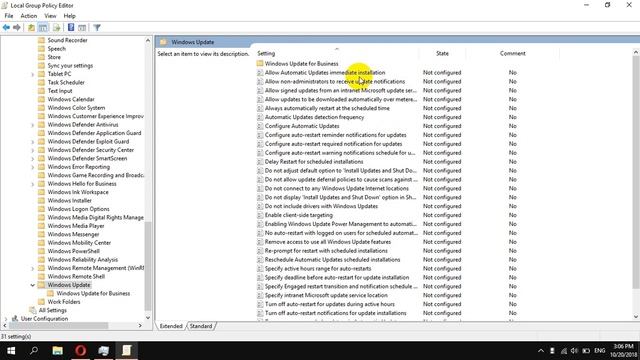Image resolution: width=640 pixels, height=360 pixels.
Task: Sort by the State column header
Action: coord(442,53)
